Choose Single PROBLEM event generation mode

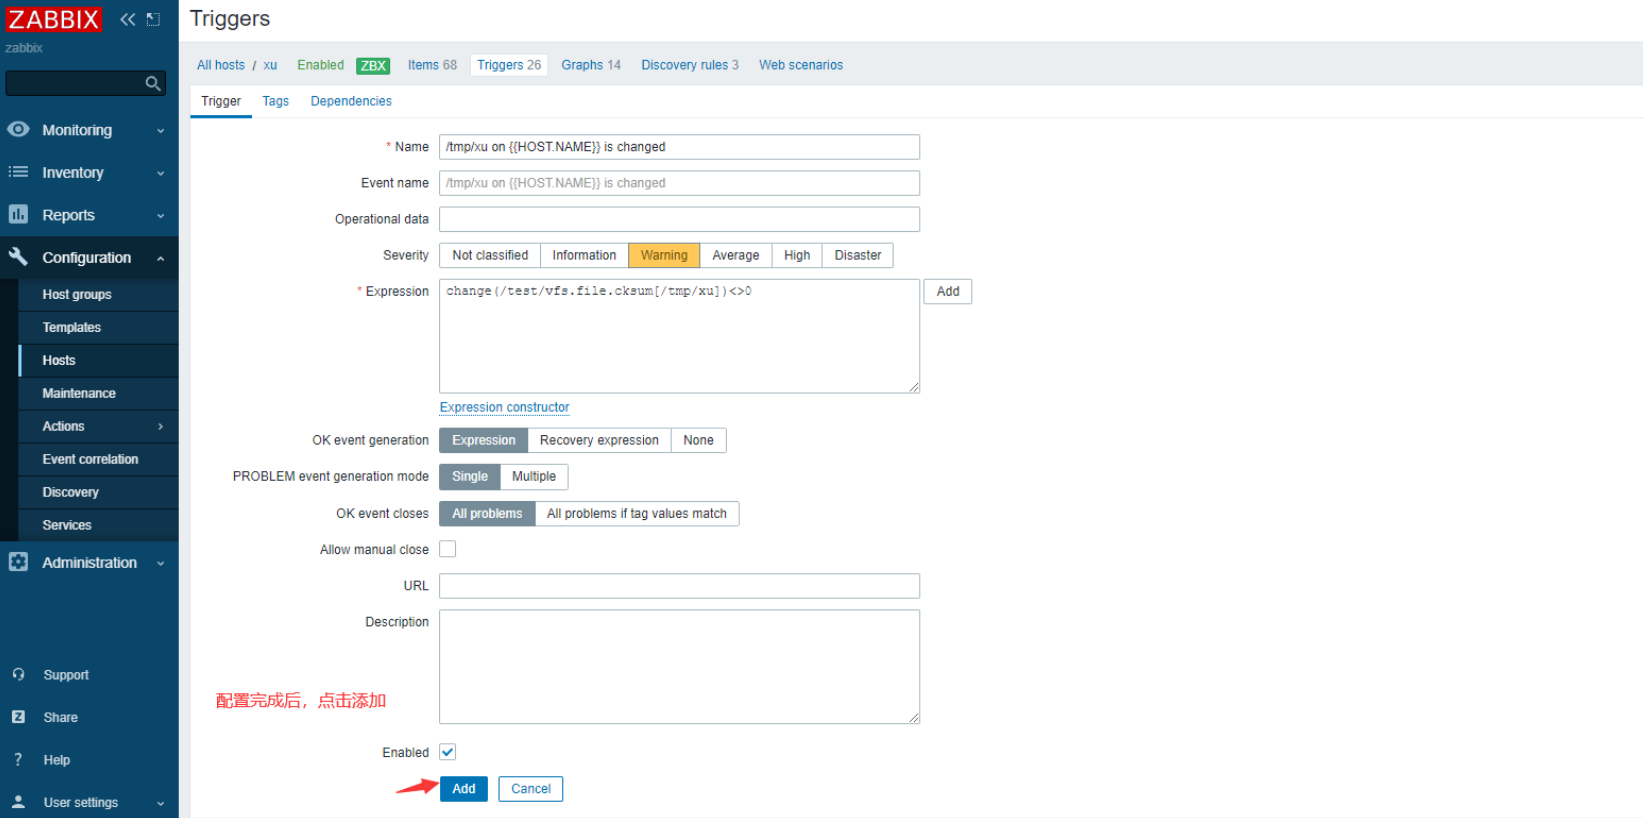pyautogui.click(x=470, y=477)
